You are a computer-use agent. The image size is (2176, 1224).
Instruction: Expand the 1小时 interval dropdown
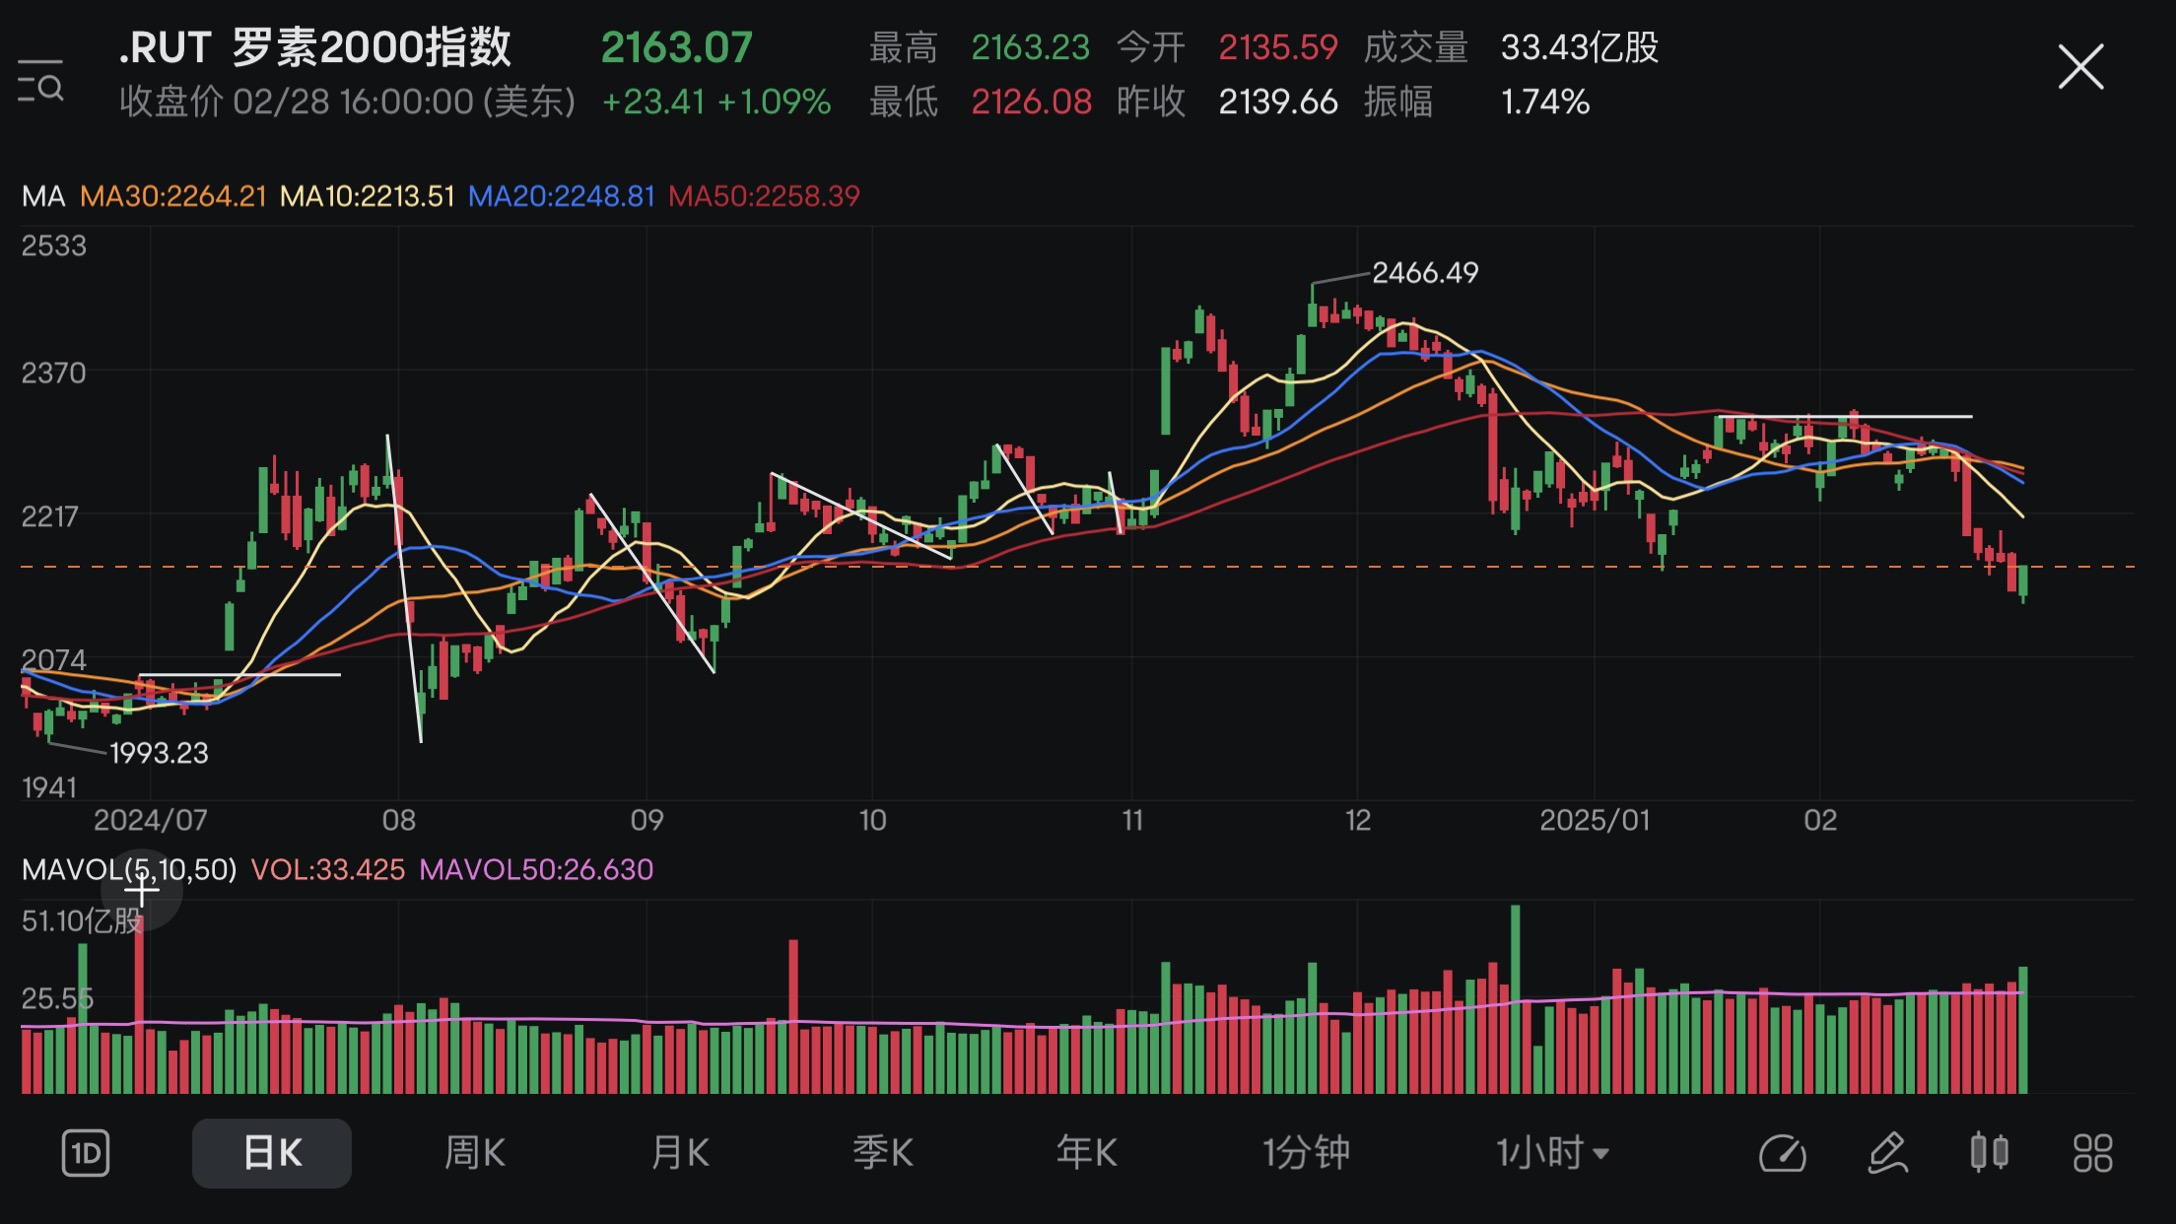click(1553, 1153)
